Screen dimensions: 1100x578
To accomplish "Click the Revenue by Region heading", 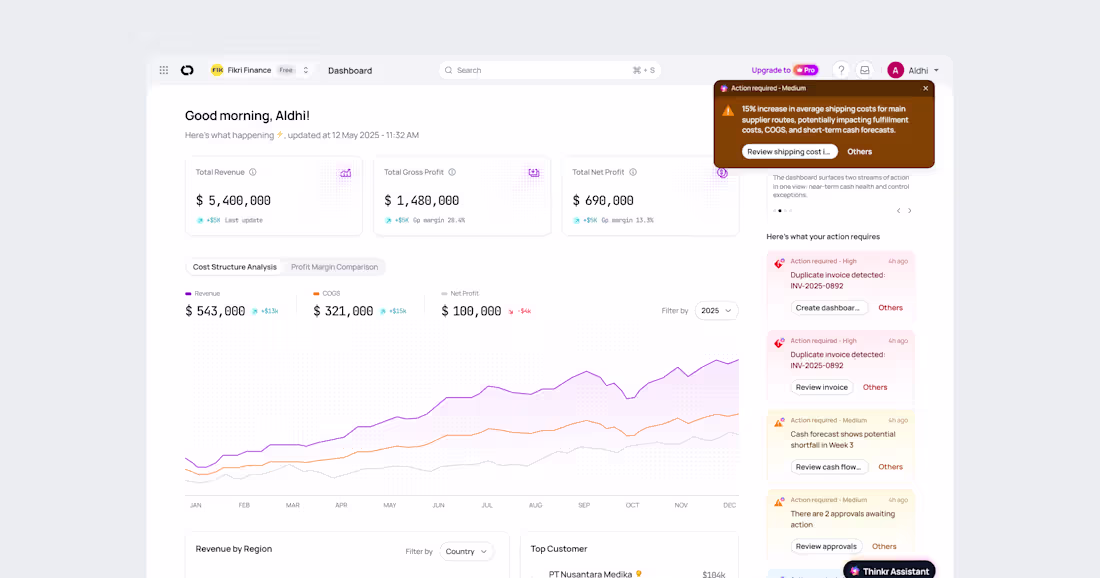I will coord(234,549).
